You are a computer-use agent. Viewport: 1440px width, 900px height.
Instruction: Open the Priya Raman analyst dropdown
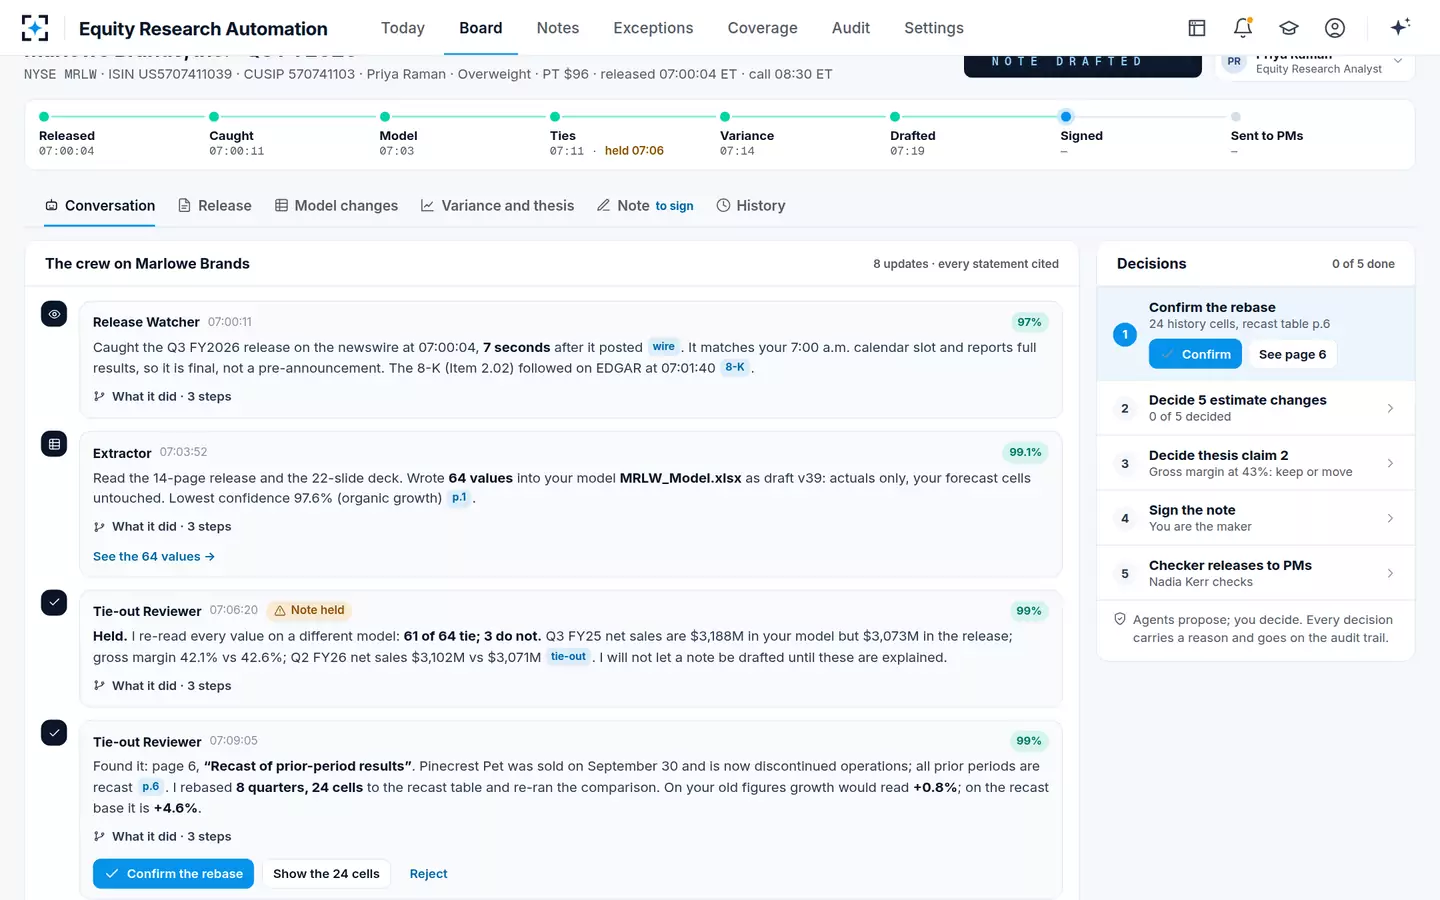pyautogui.click(x=1315, y=63)
